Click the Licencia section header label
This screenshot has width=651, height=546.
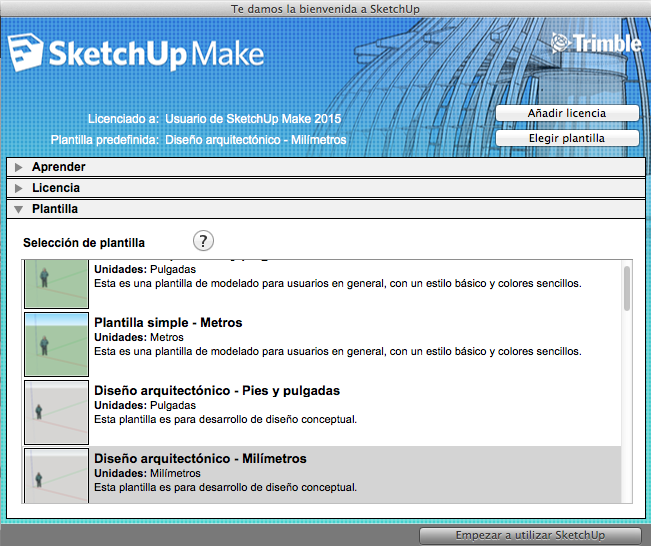pyautogui.click(x=56, y=188)
